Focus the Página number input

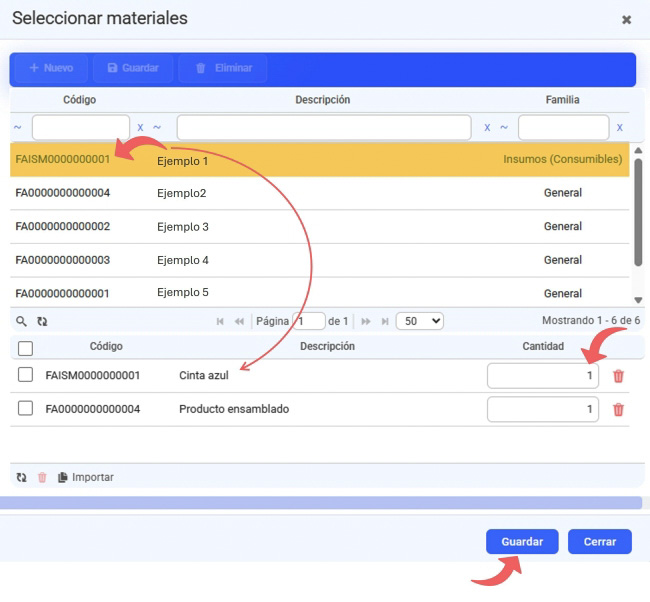pos(309,321)
